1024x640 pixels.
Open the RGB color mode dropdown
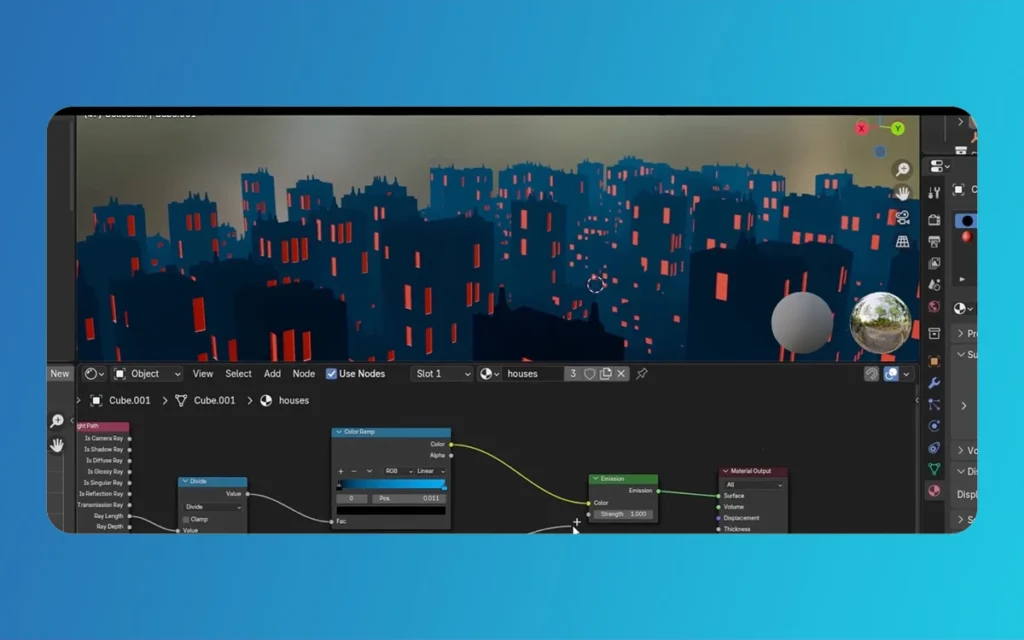pos(398,471)
